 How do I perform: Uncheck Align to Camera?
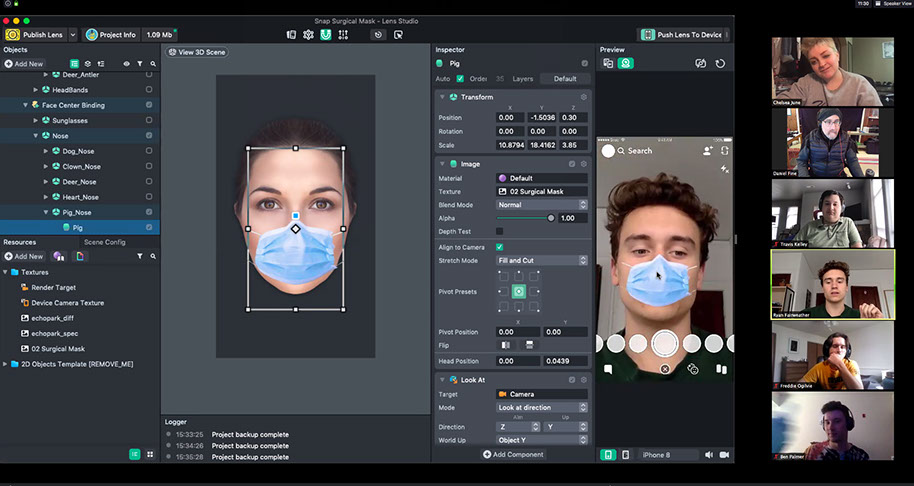(x=500, y=246)
